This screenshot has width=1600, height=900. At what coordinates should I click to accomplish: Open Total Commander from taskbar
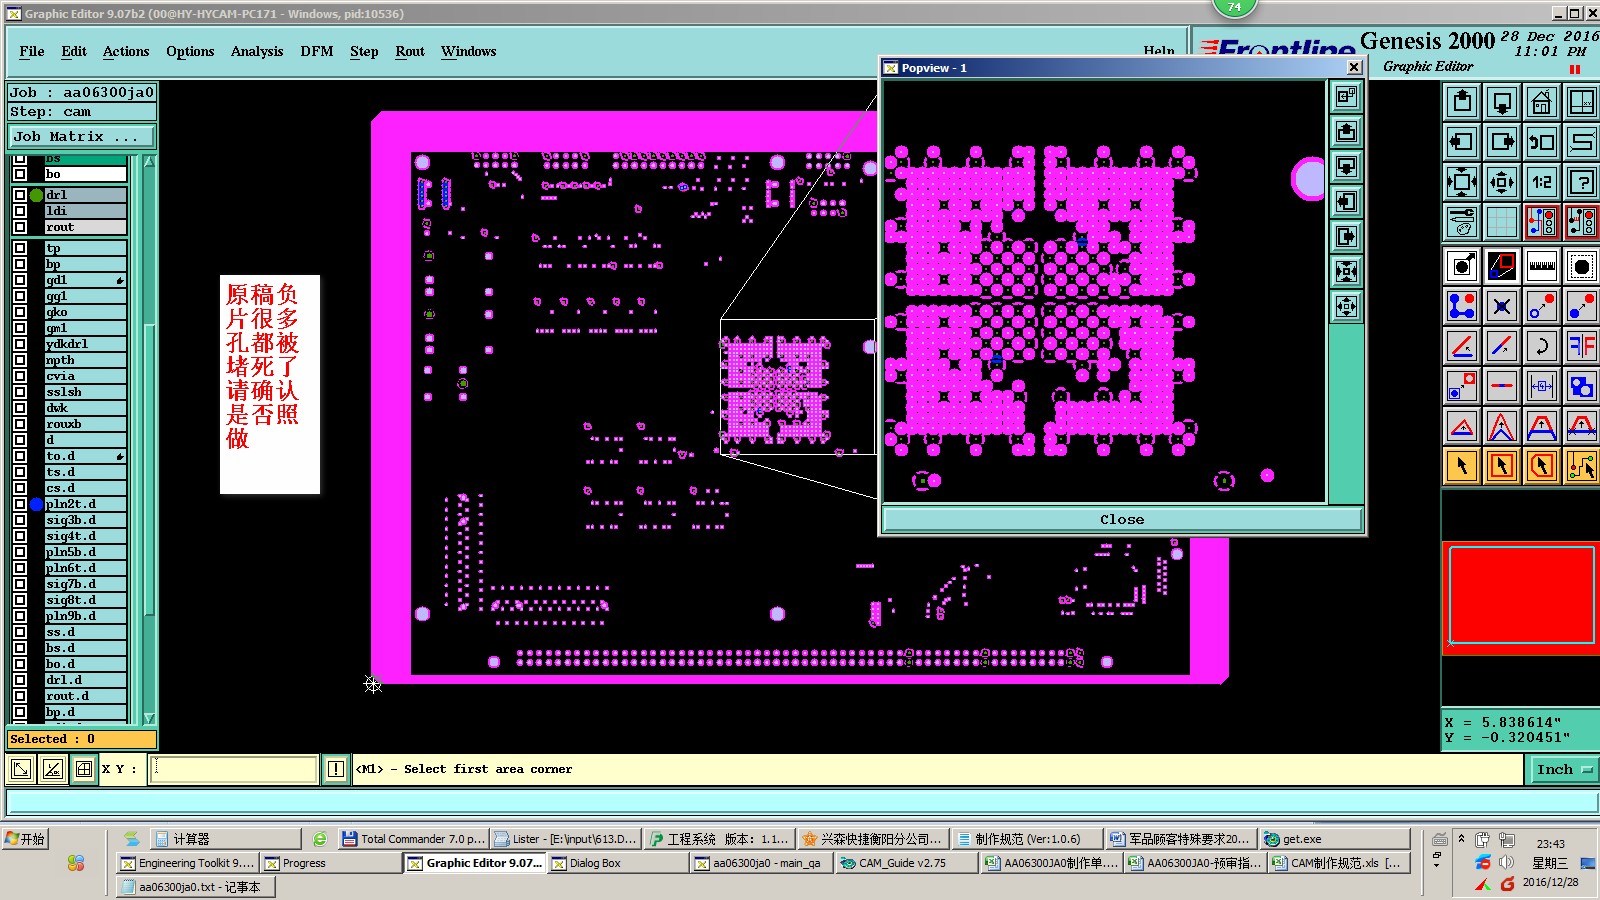413,839
